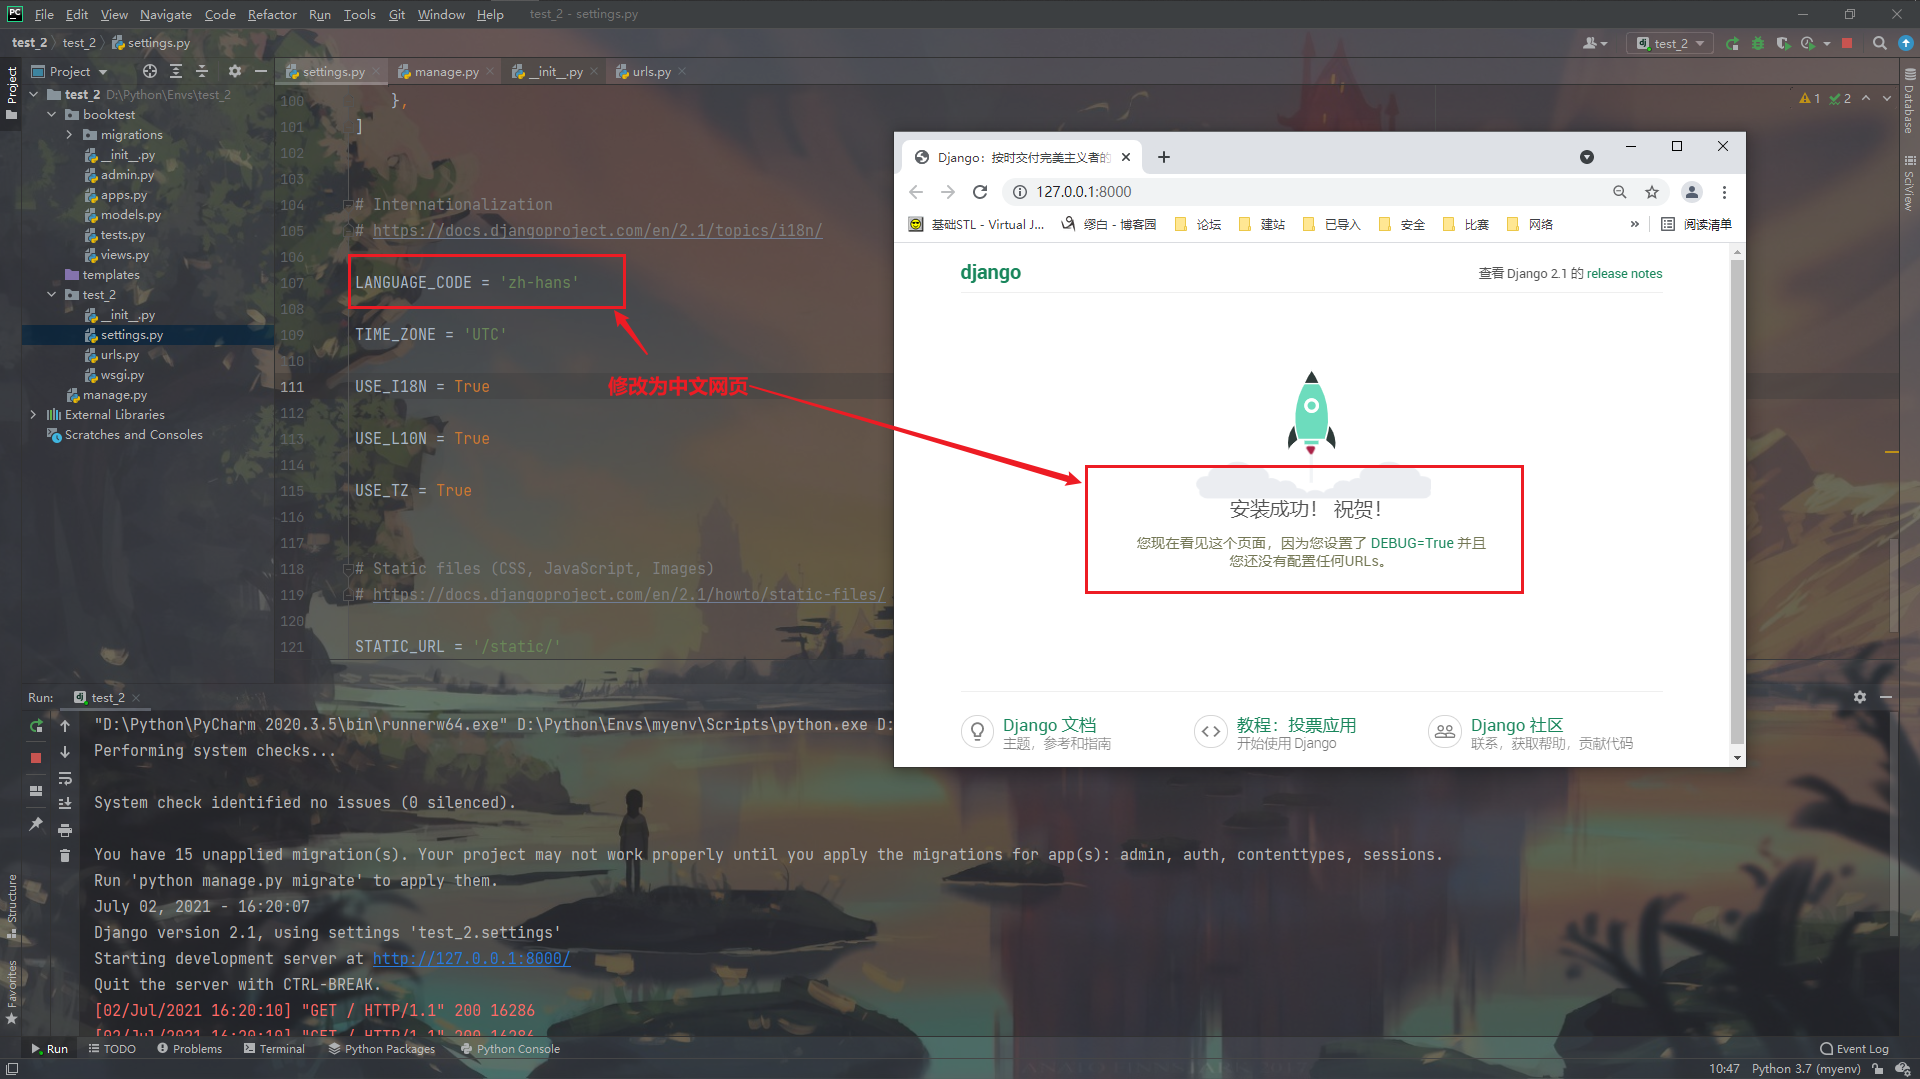Select models.py in the project tree
Image resolution: width=1920 pixels, height=1079 pixels.
pos(130,215)
